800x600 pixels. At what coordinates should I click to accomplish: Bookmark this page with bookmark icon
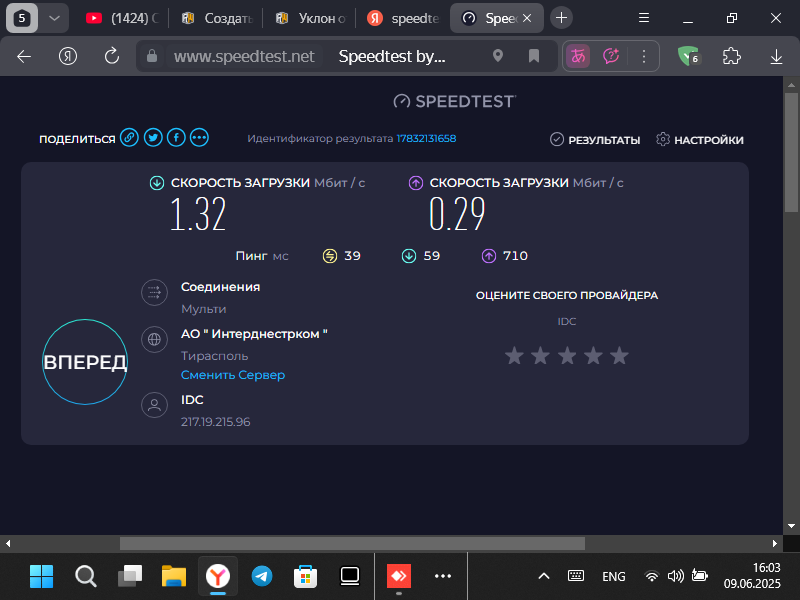pyautogui.click(x=534, y=56)
